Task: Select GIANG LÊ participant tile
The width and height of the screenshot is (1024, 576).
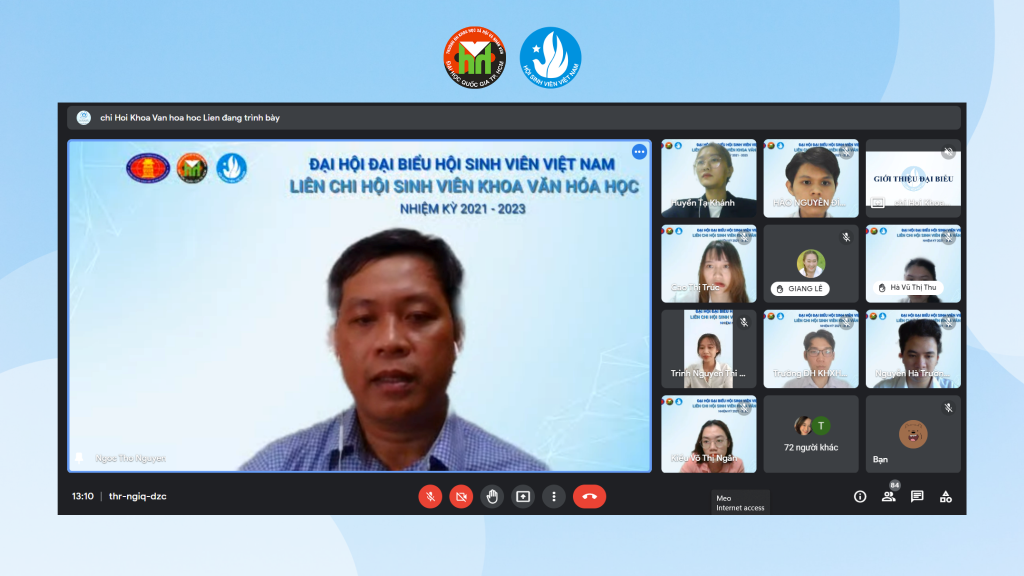Action: [811, 264]
